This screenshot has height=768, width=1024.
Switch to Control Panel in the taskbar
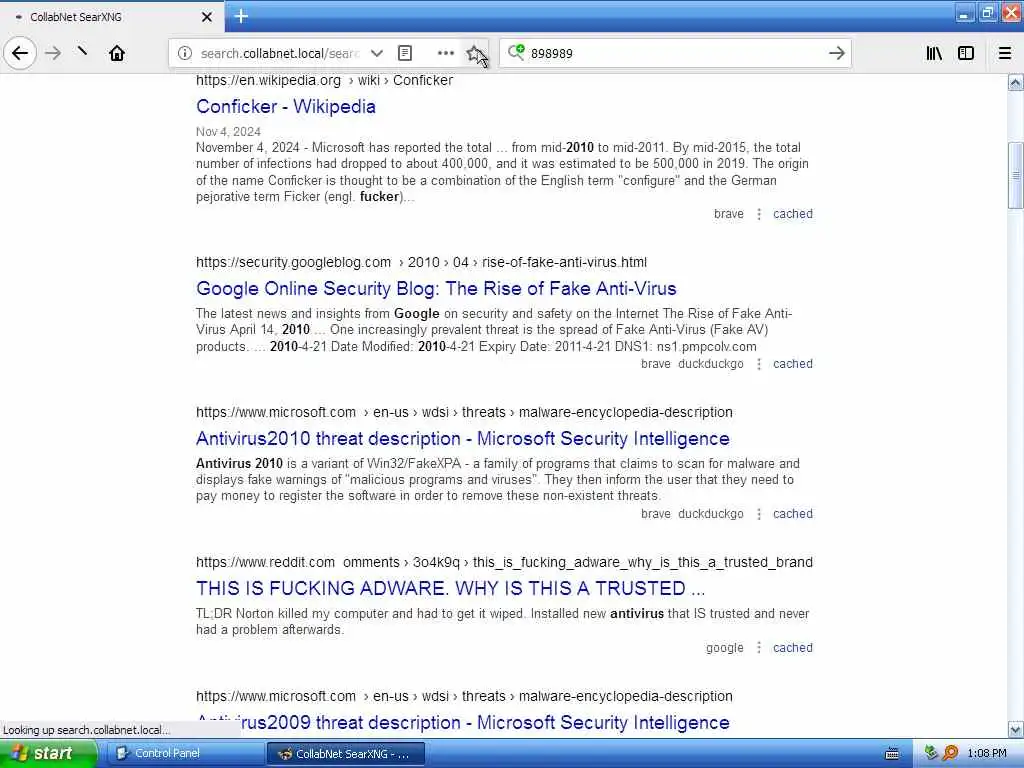[x=184, y=754]
